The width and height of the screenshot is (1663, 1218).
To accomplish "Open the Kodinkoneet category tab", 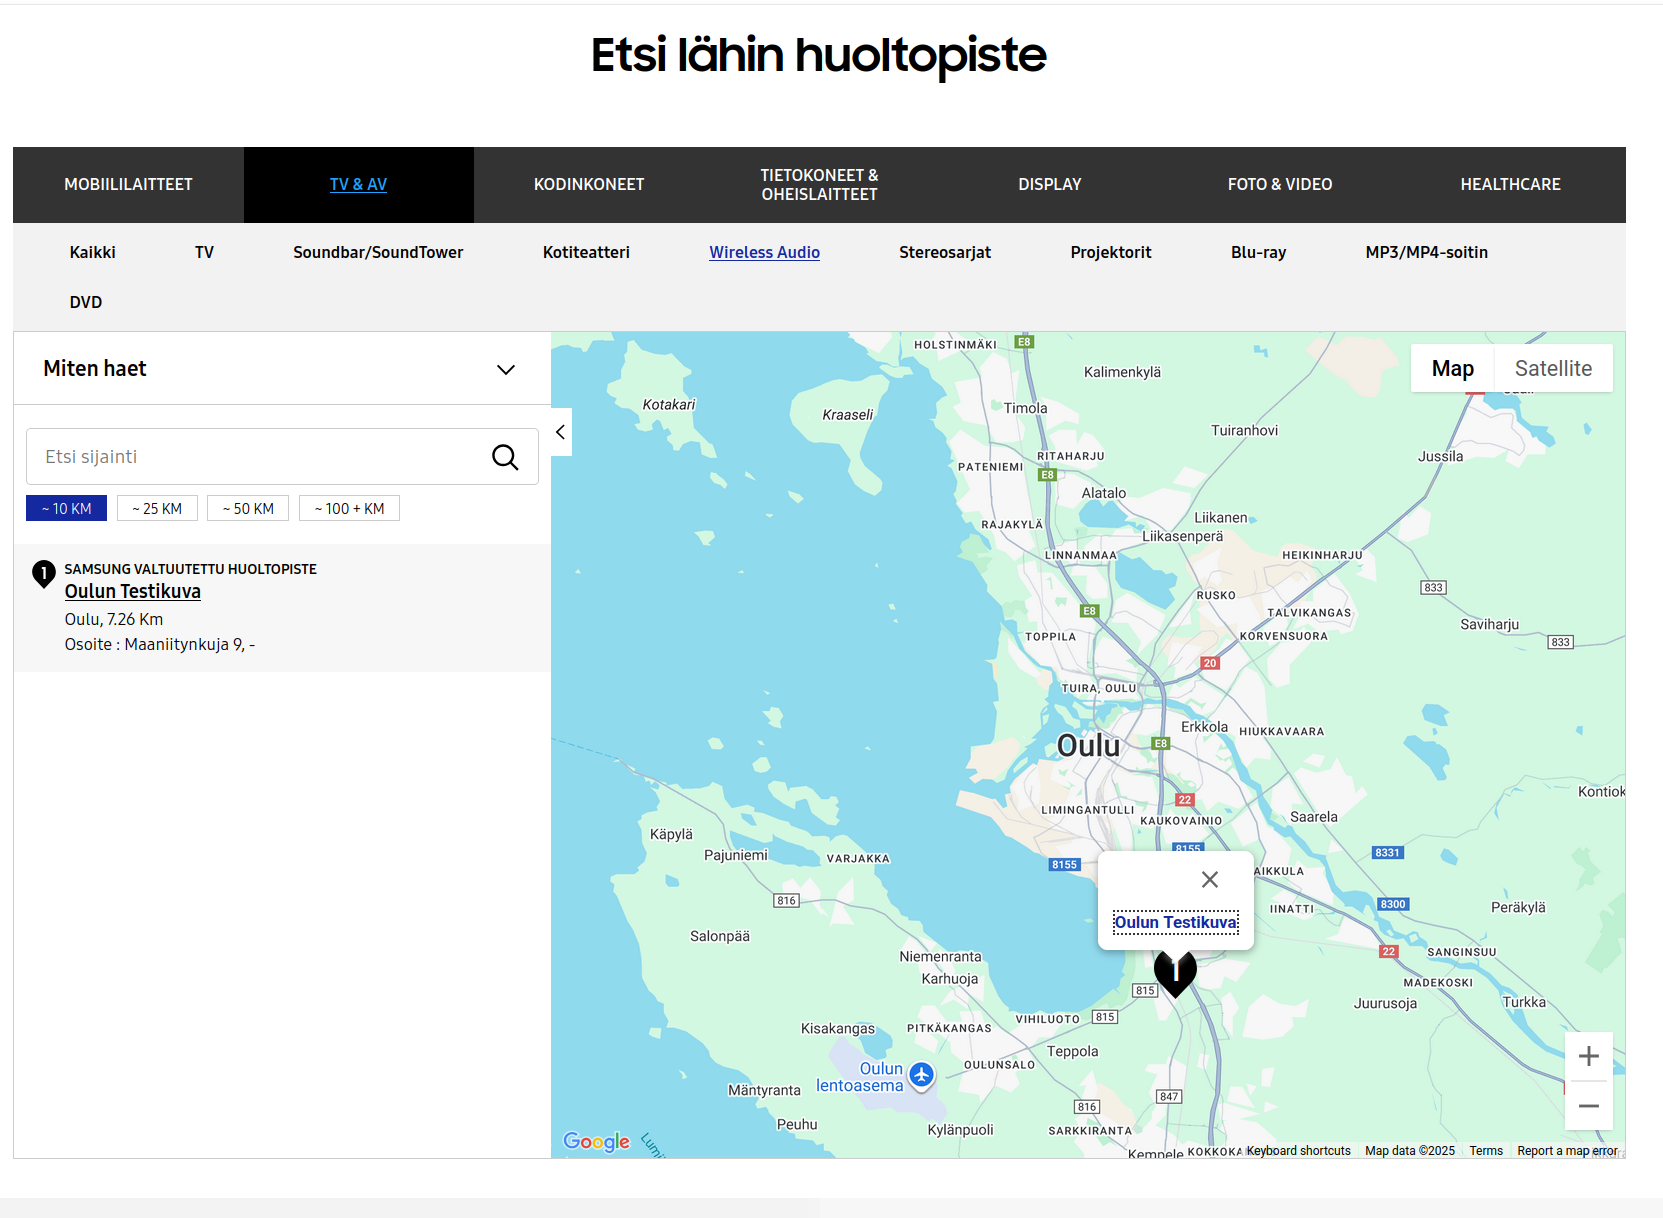I will pos(588,185).
